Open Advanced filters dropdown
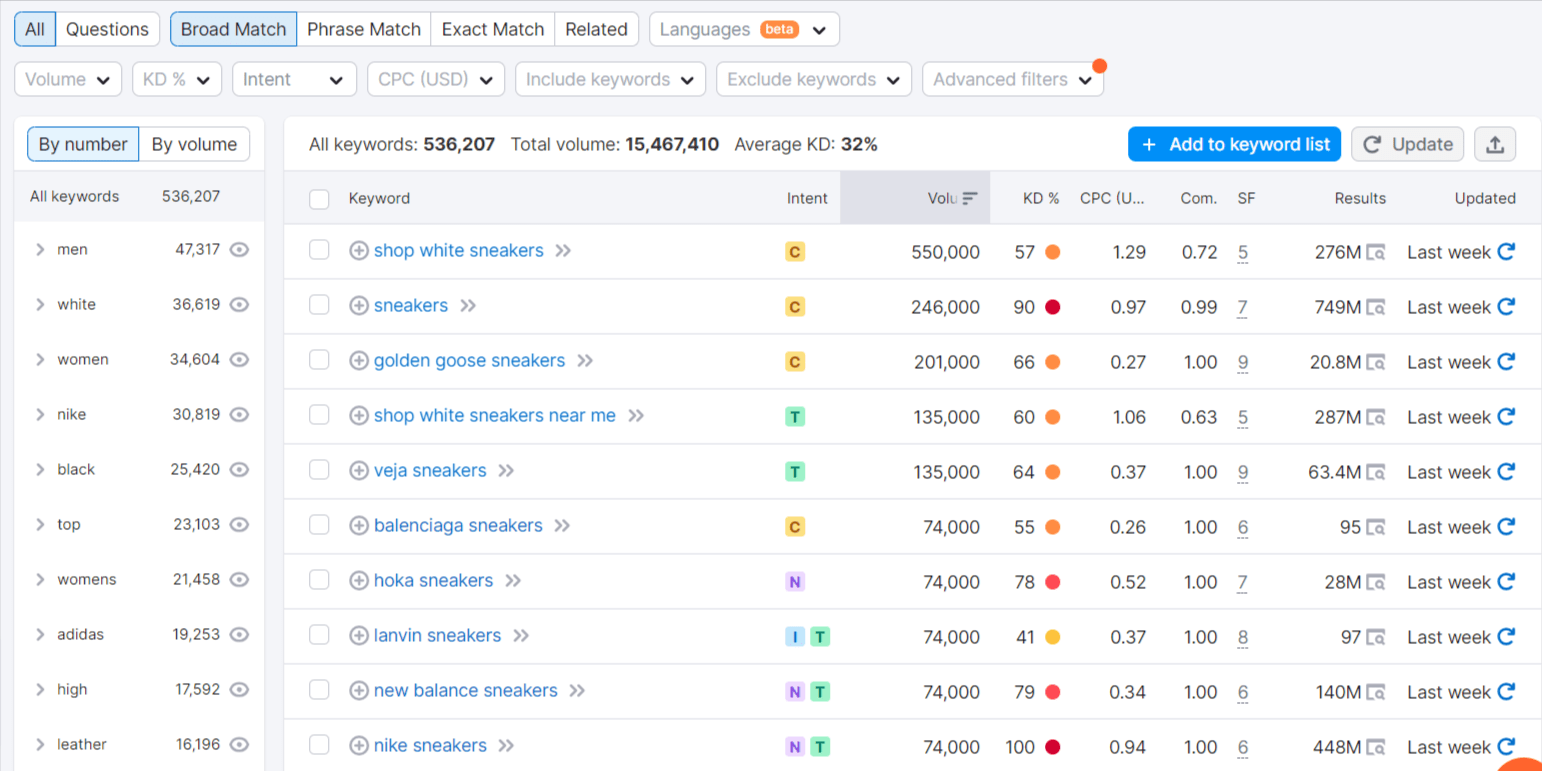This screenshot has width=1542, height=771. (1013, 79)
